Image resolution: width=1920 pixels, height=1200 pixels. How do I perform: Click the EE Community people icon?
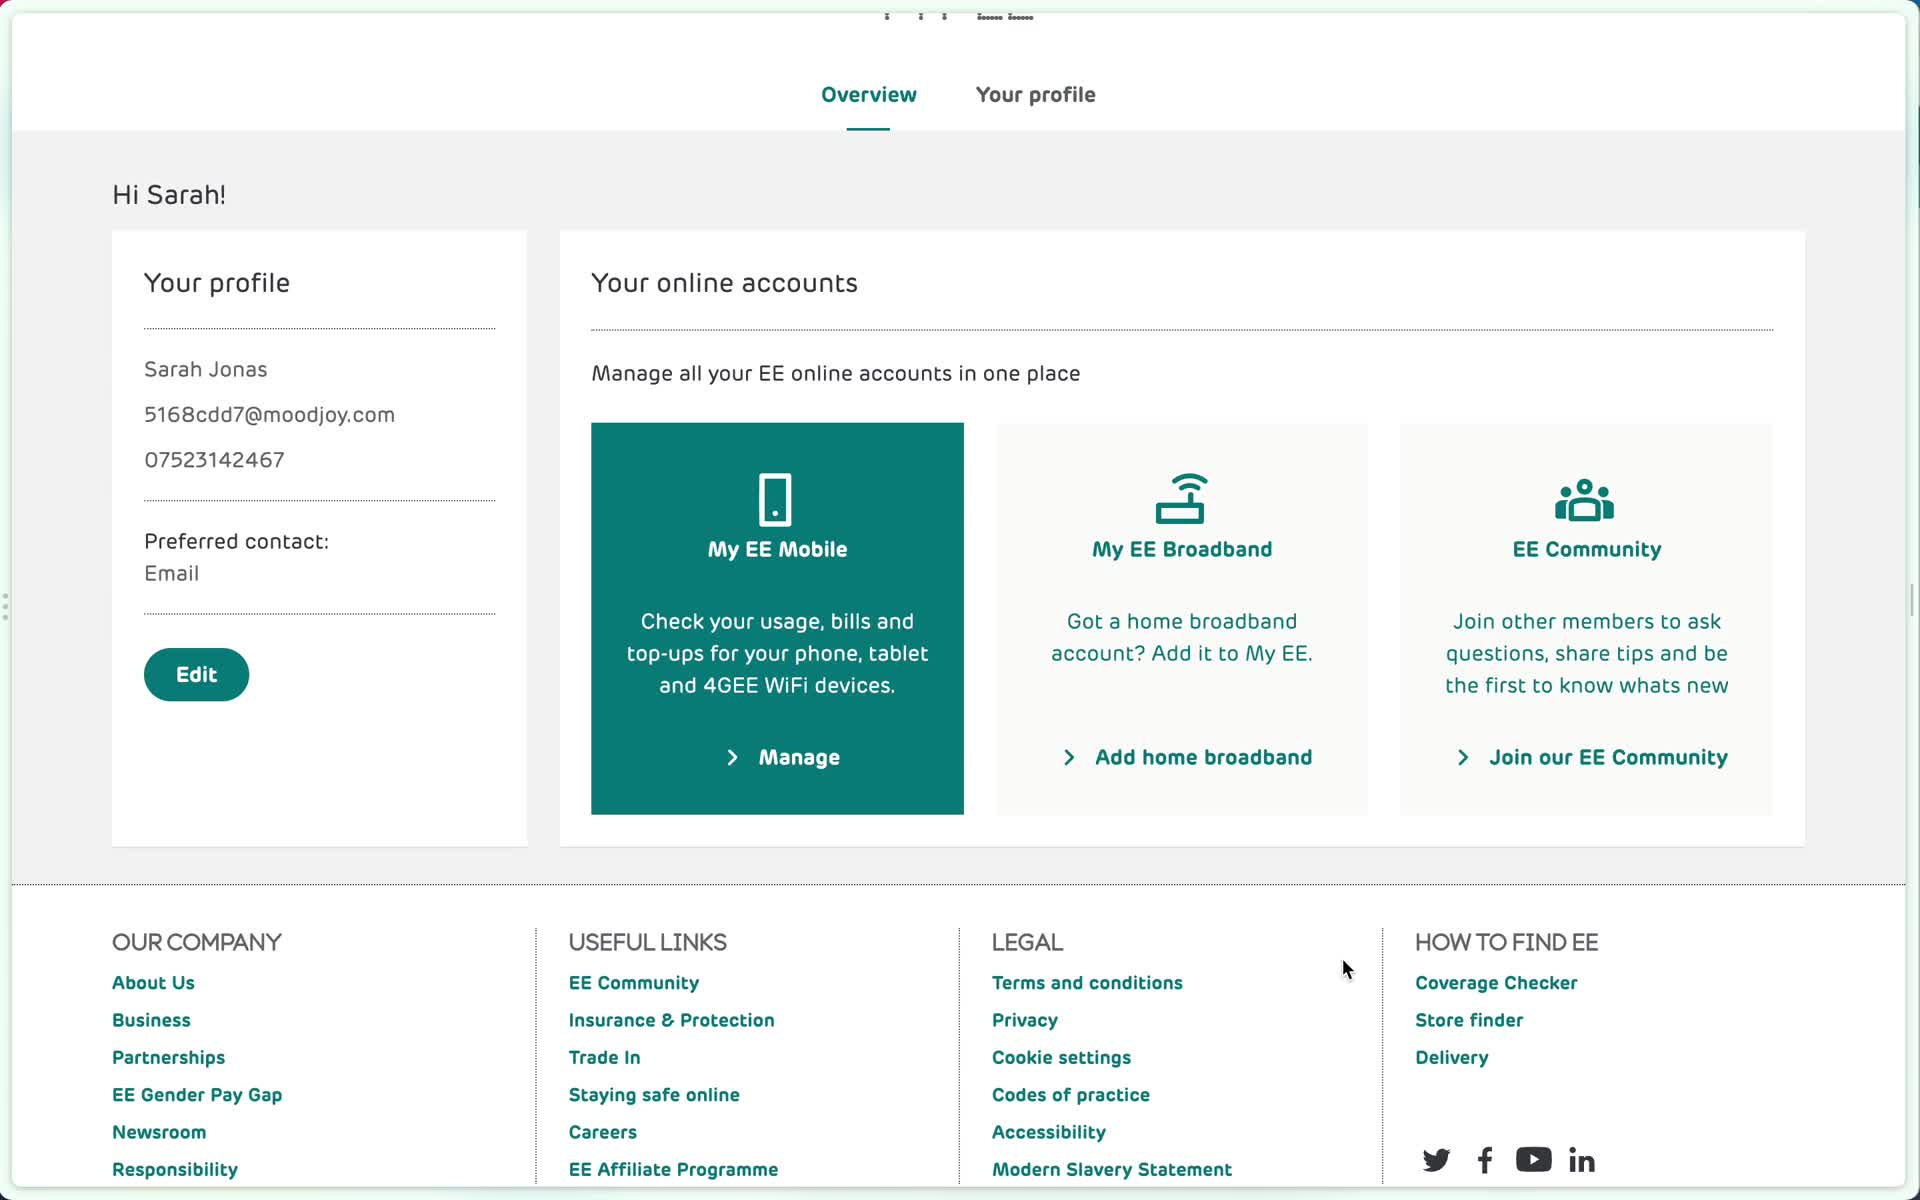tap(1585, 500)
